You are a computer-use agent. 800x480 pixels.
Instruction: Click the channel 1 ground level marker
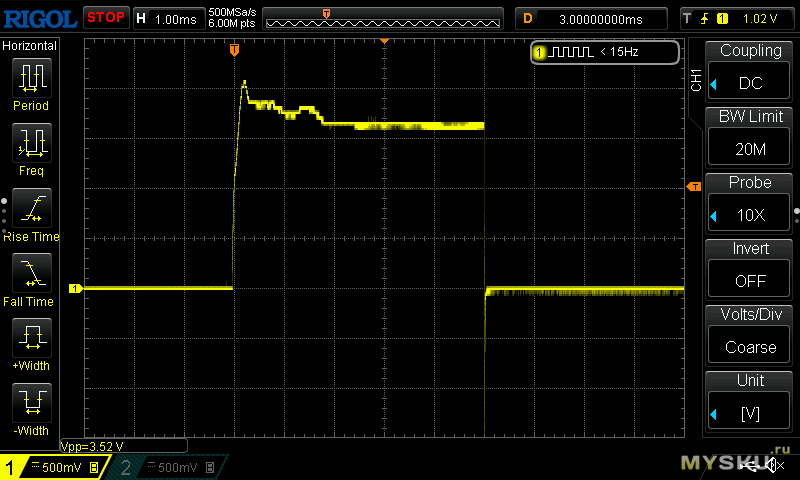[x=76, y=289]
